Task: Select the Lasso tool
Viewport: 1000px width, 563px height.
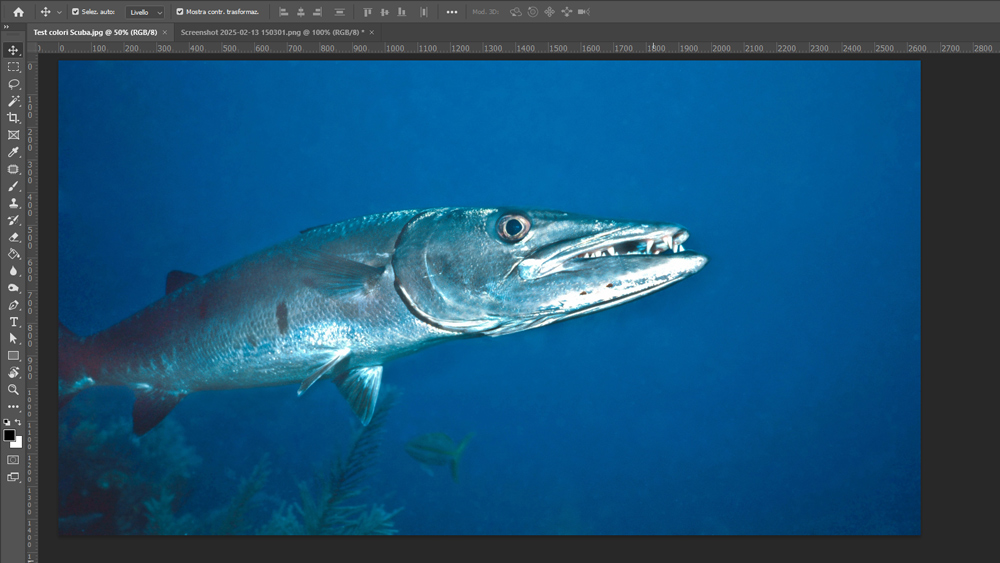Action: pyautogui.click(x=14, y=84)
